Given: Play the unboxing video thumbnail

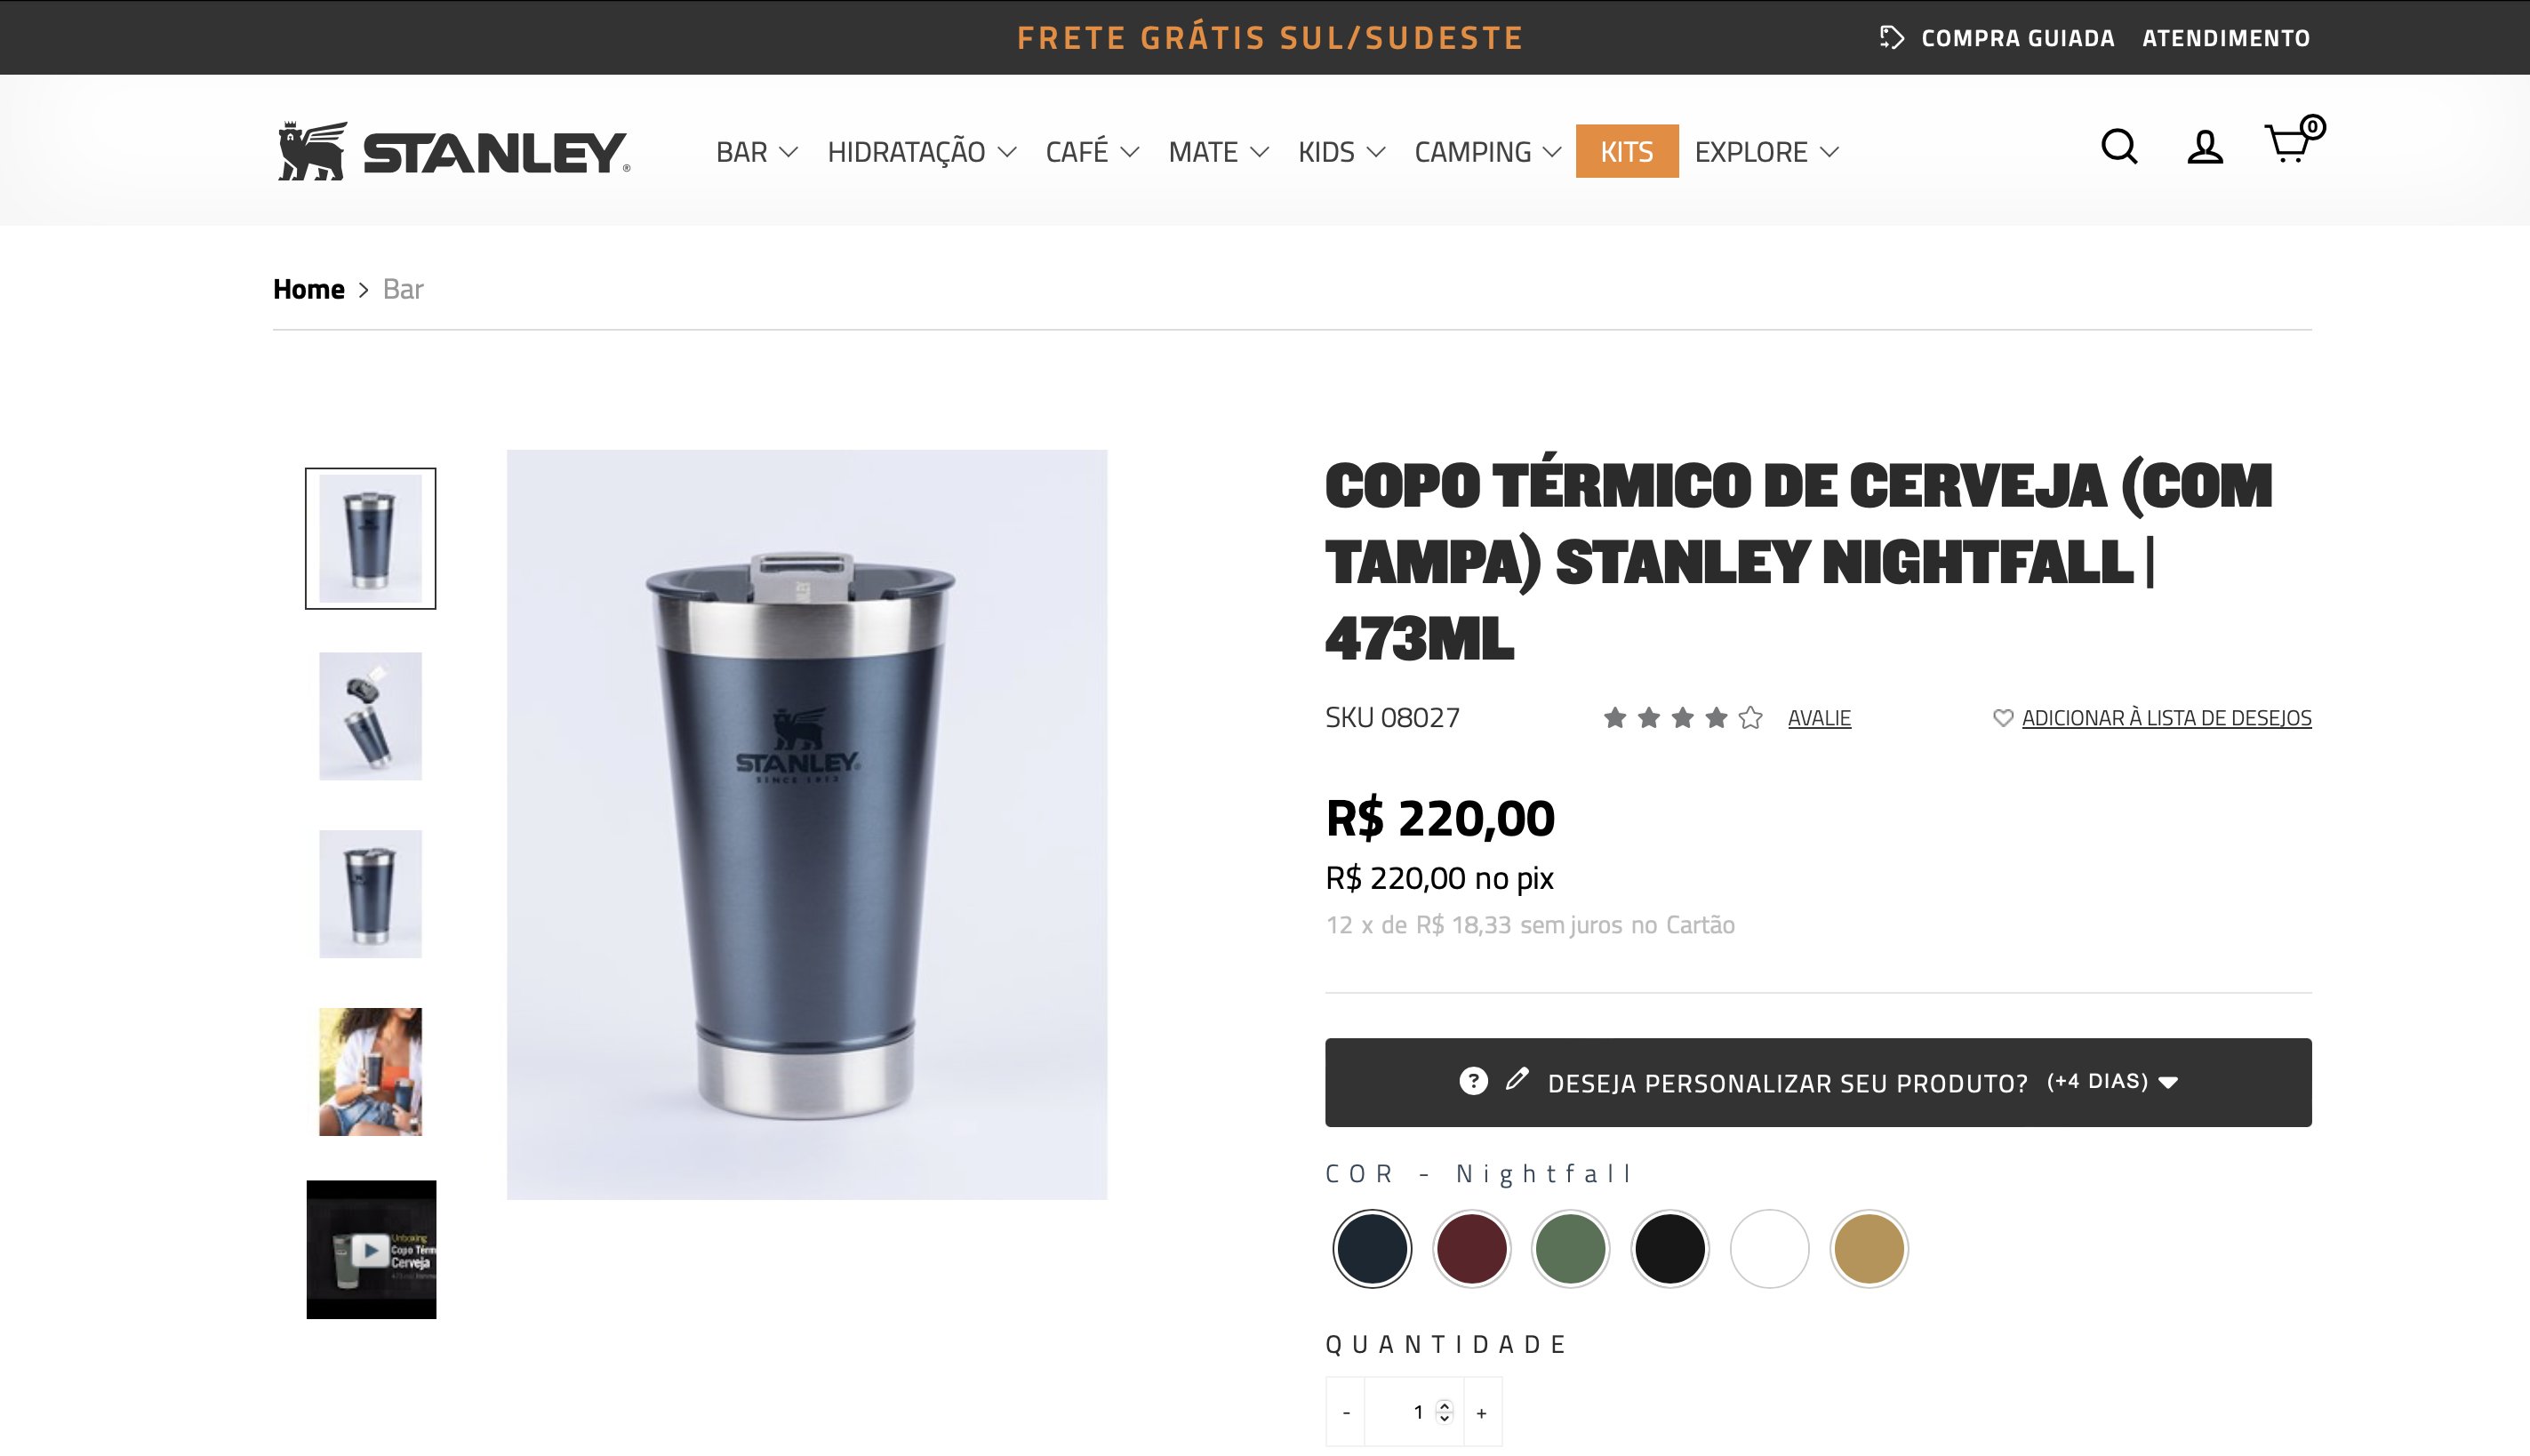Looking at the screenshot, I should click(371, 1249).
